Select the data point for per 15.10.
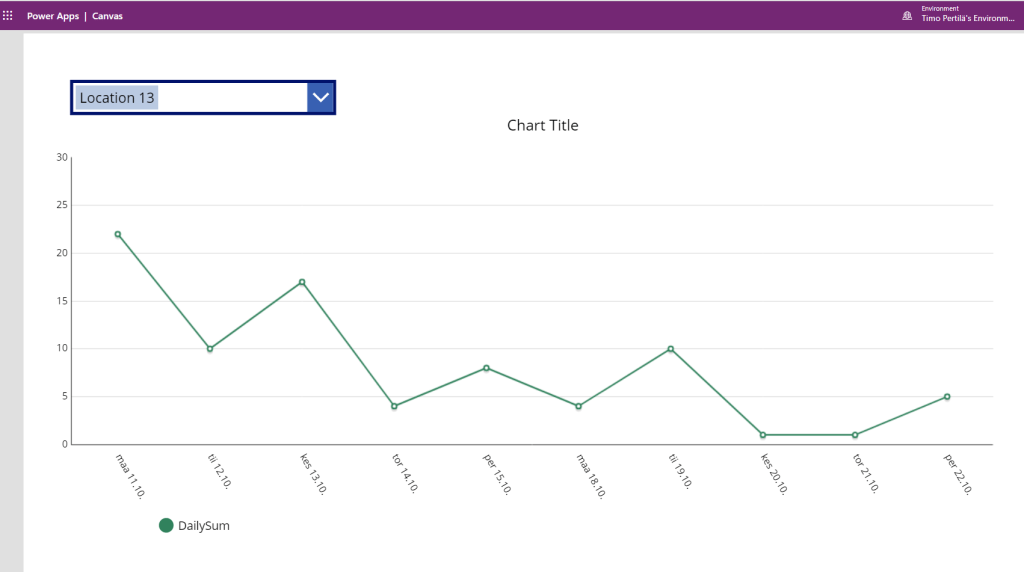Screen dimensions: 1024x572 pos(486,368)
